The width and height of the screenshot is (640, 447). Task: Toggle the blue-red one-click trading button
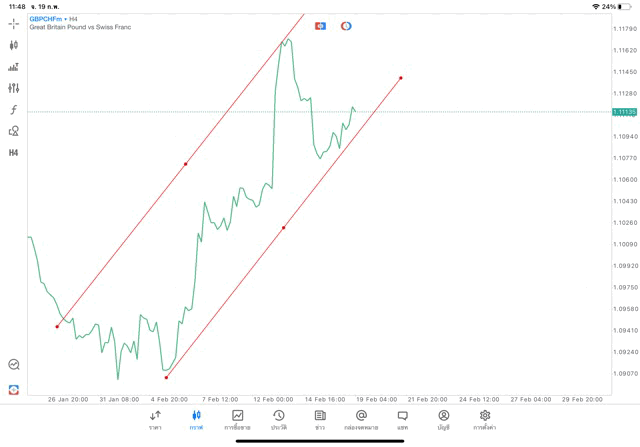coord(320,26)
